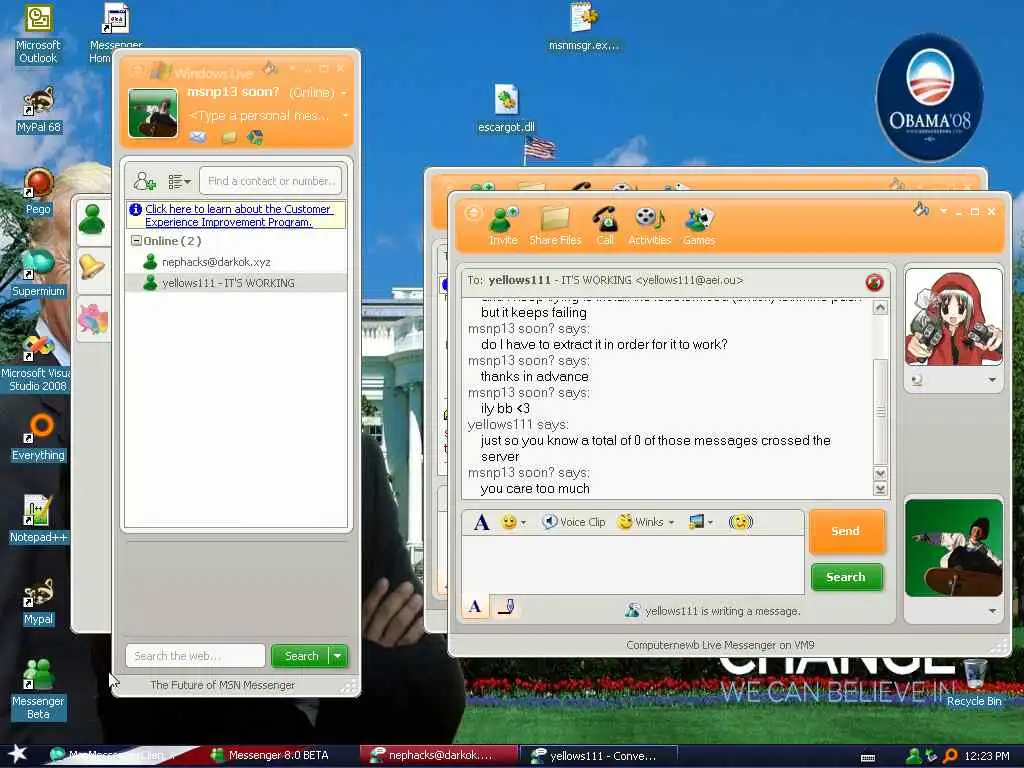
Task: Open font settings letter A in chat toolbar
Action: [x=481, y=522]
